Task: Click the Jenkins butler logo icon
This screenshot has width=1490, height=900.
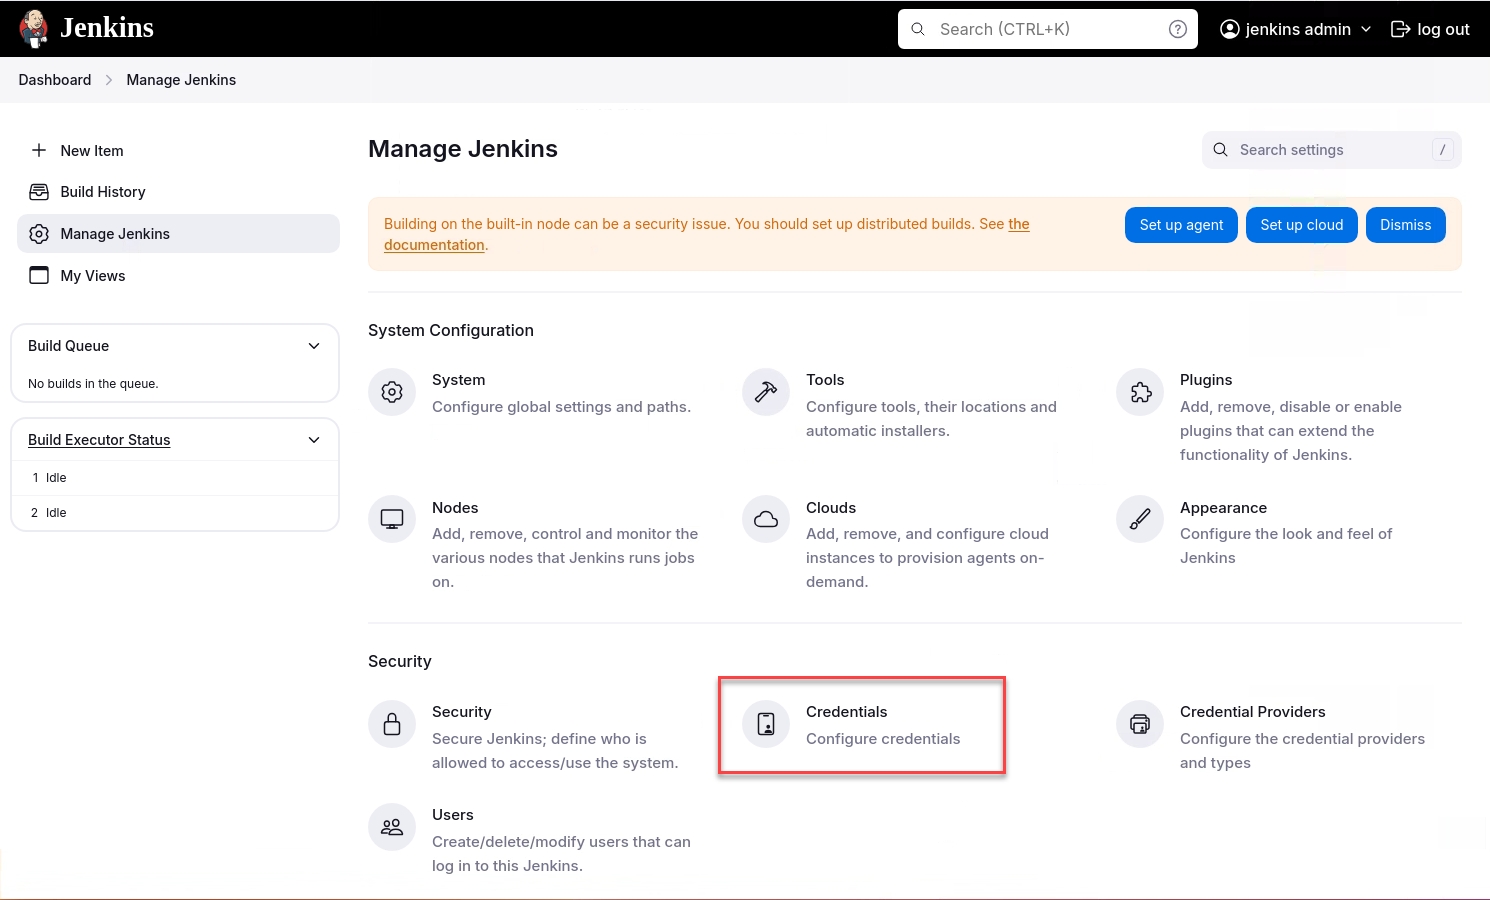Action: tap(34, 28)
